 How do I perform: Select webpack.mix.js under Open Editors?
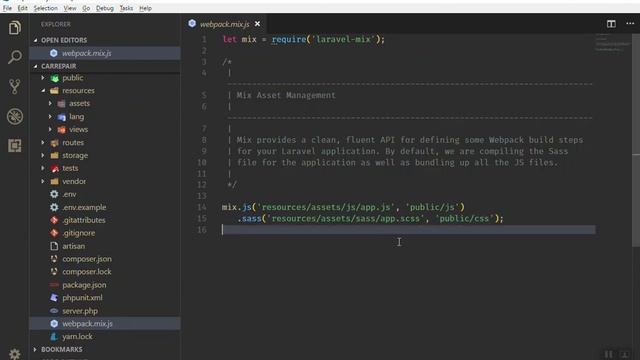(105, 53)
